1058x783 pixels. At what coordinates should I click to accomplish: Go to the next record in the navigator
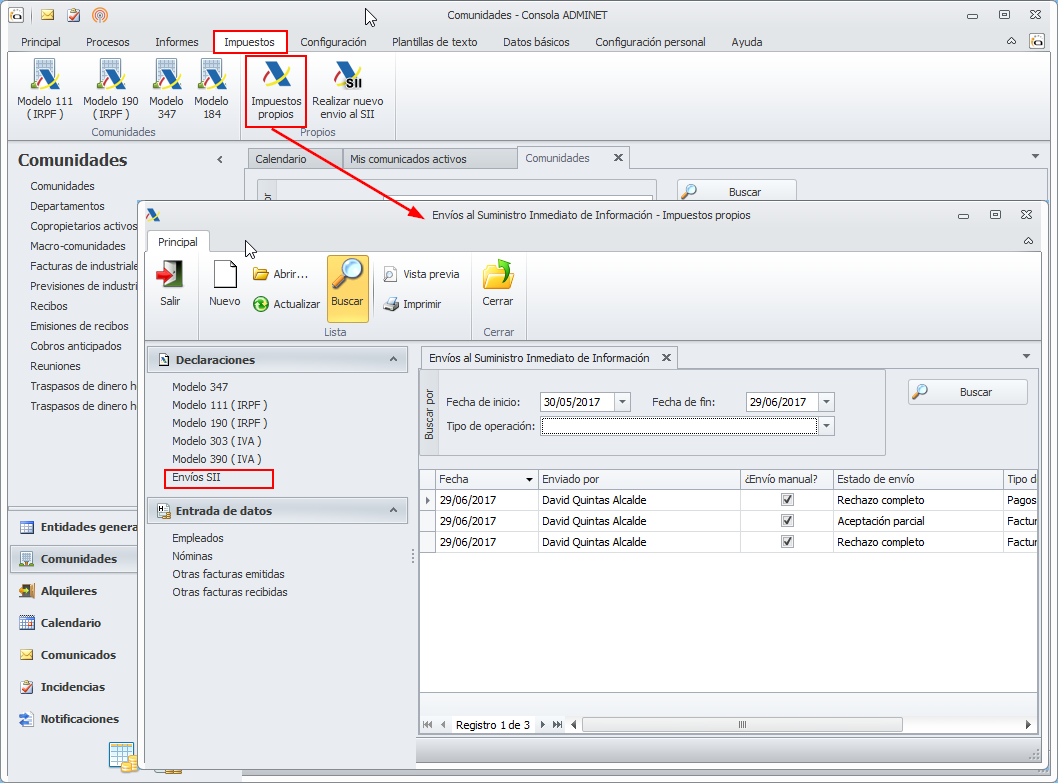542,725
